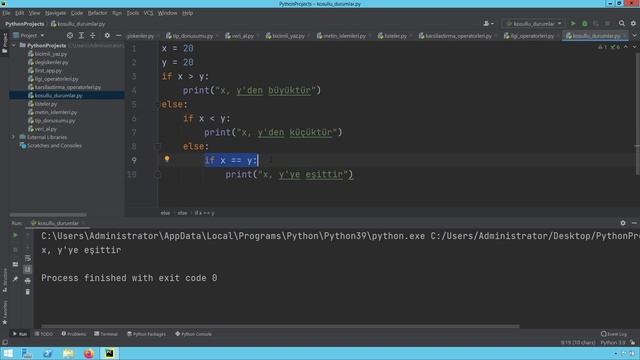Click the fold marker at line 10
This screenshot has width=640, height=360.
[158, 175]
